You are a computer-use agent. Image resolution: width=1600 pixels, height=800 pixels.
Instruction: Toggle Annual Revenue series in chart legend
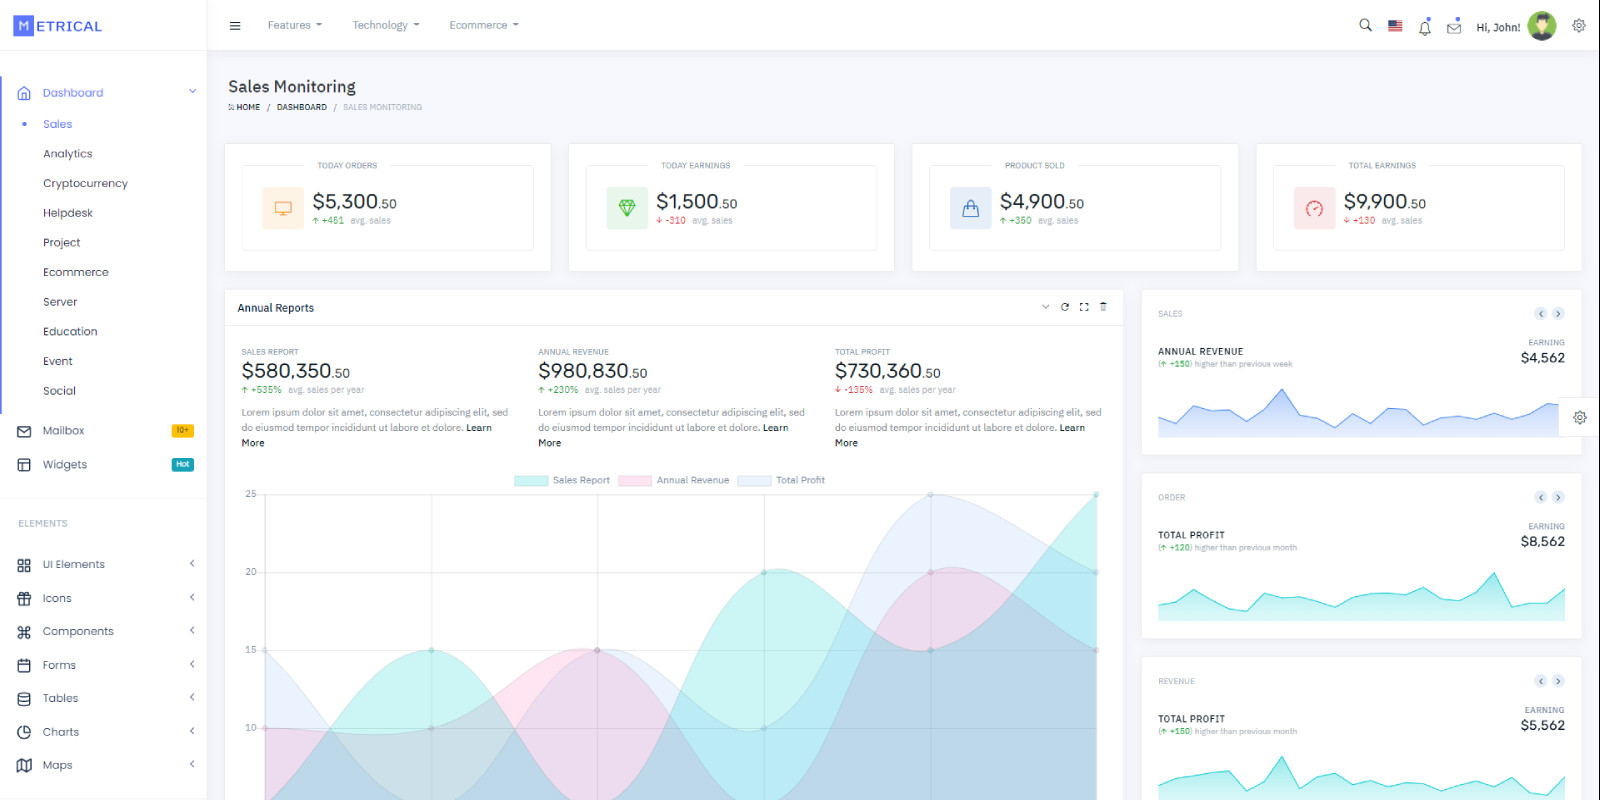pos(674,481)
